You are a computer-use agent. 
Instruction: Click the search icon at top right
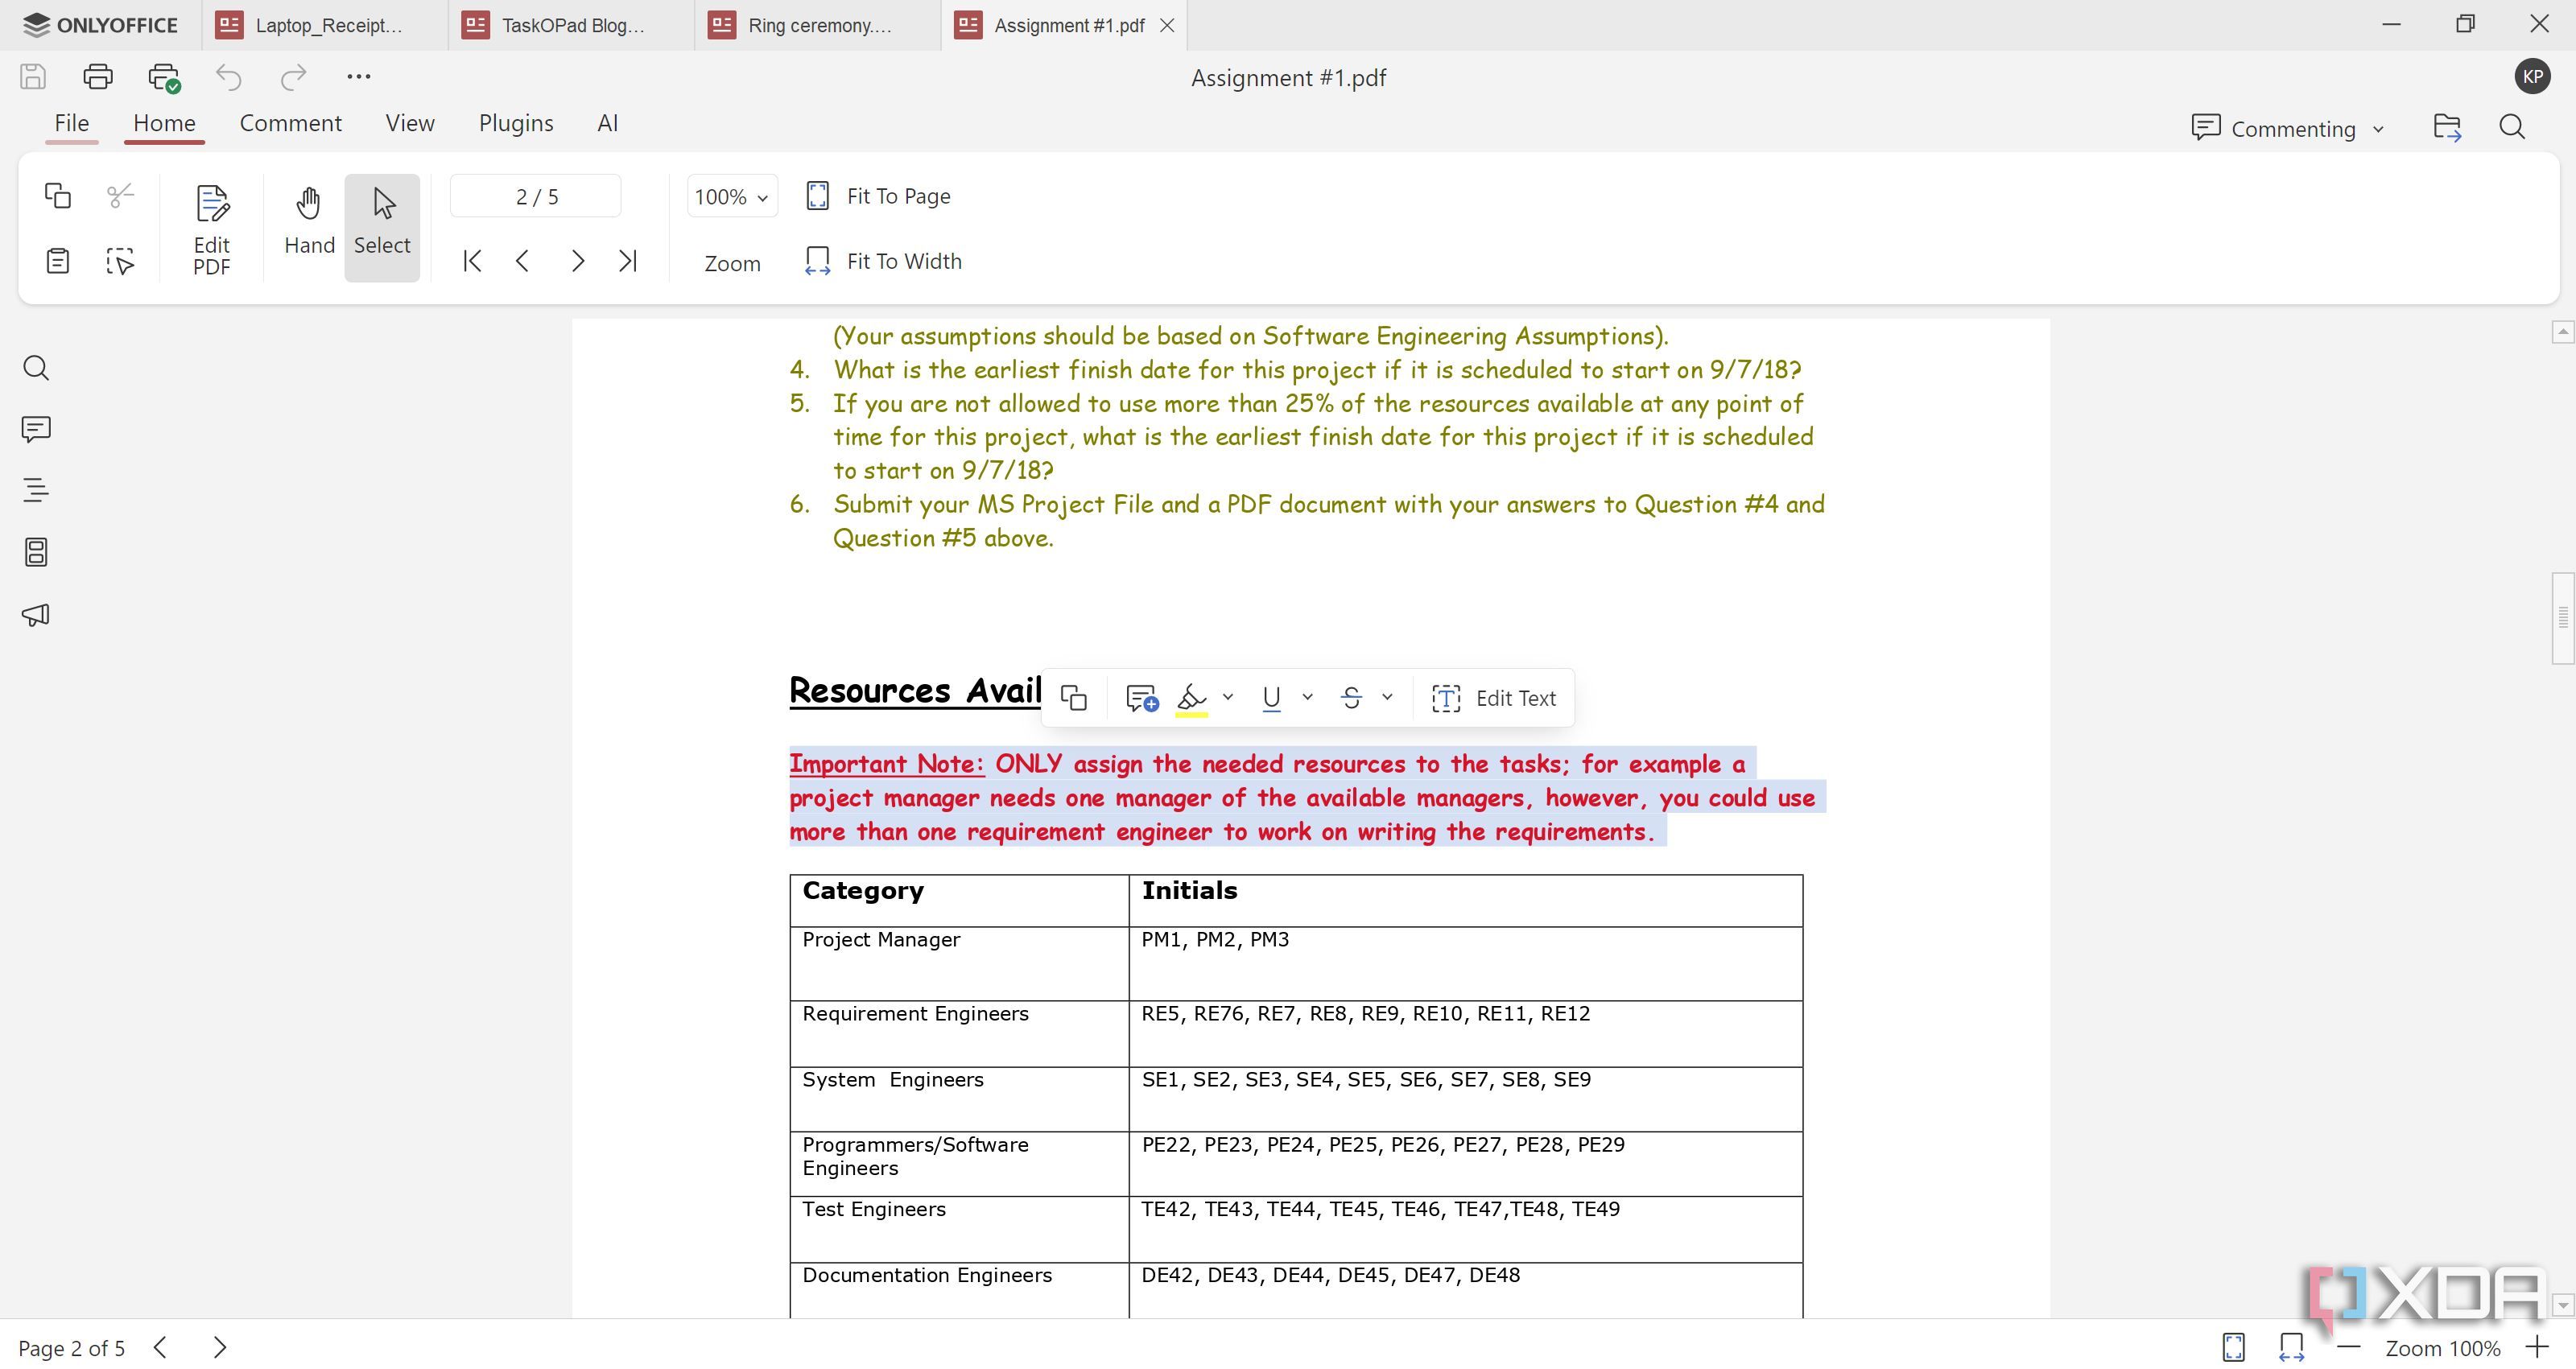click(x=2512, y=127)
